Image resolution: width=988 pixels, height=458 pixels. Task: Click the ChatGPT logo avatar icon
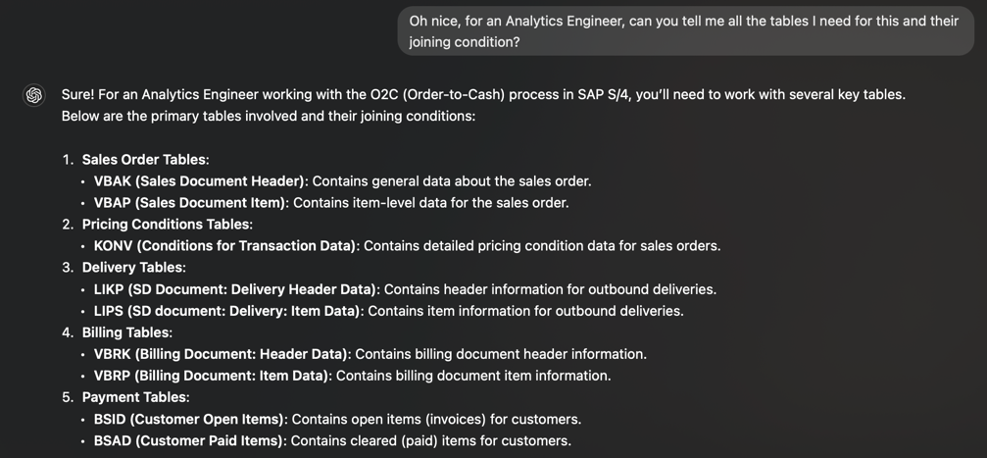click(34, 95)
